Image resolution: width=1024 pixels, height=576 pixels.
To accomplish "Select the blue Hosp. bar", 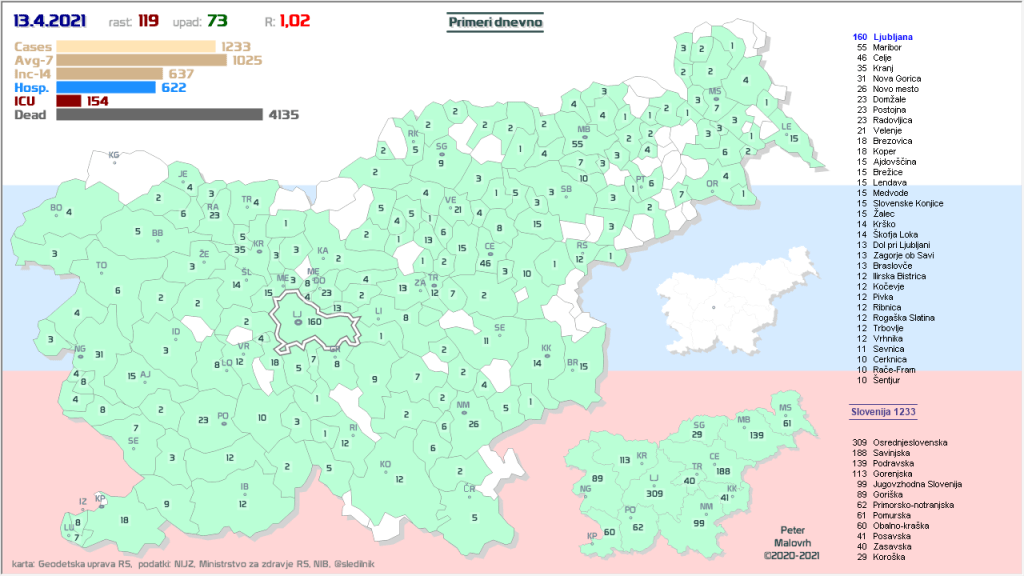I will (107, 88).
